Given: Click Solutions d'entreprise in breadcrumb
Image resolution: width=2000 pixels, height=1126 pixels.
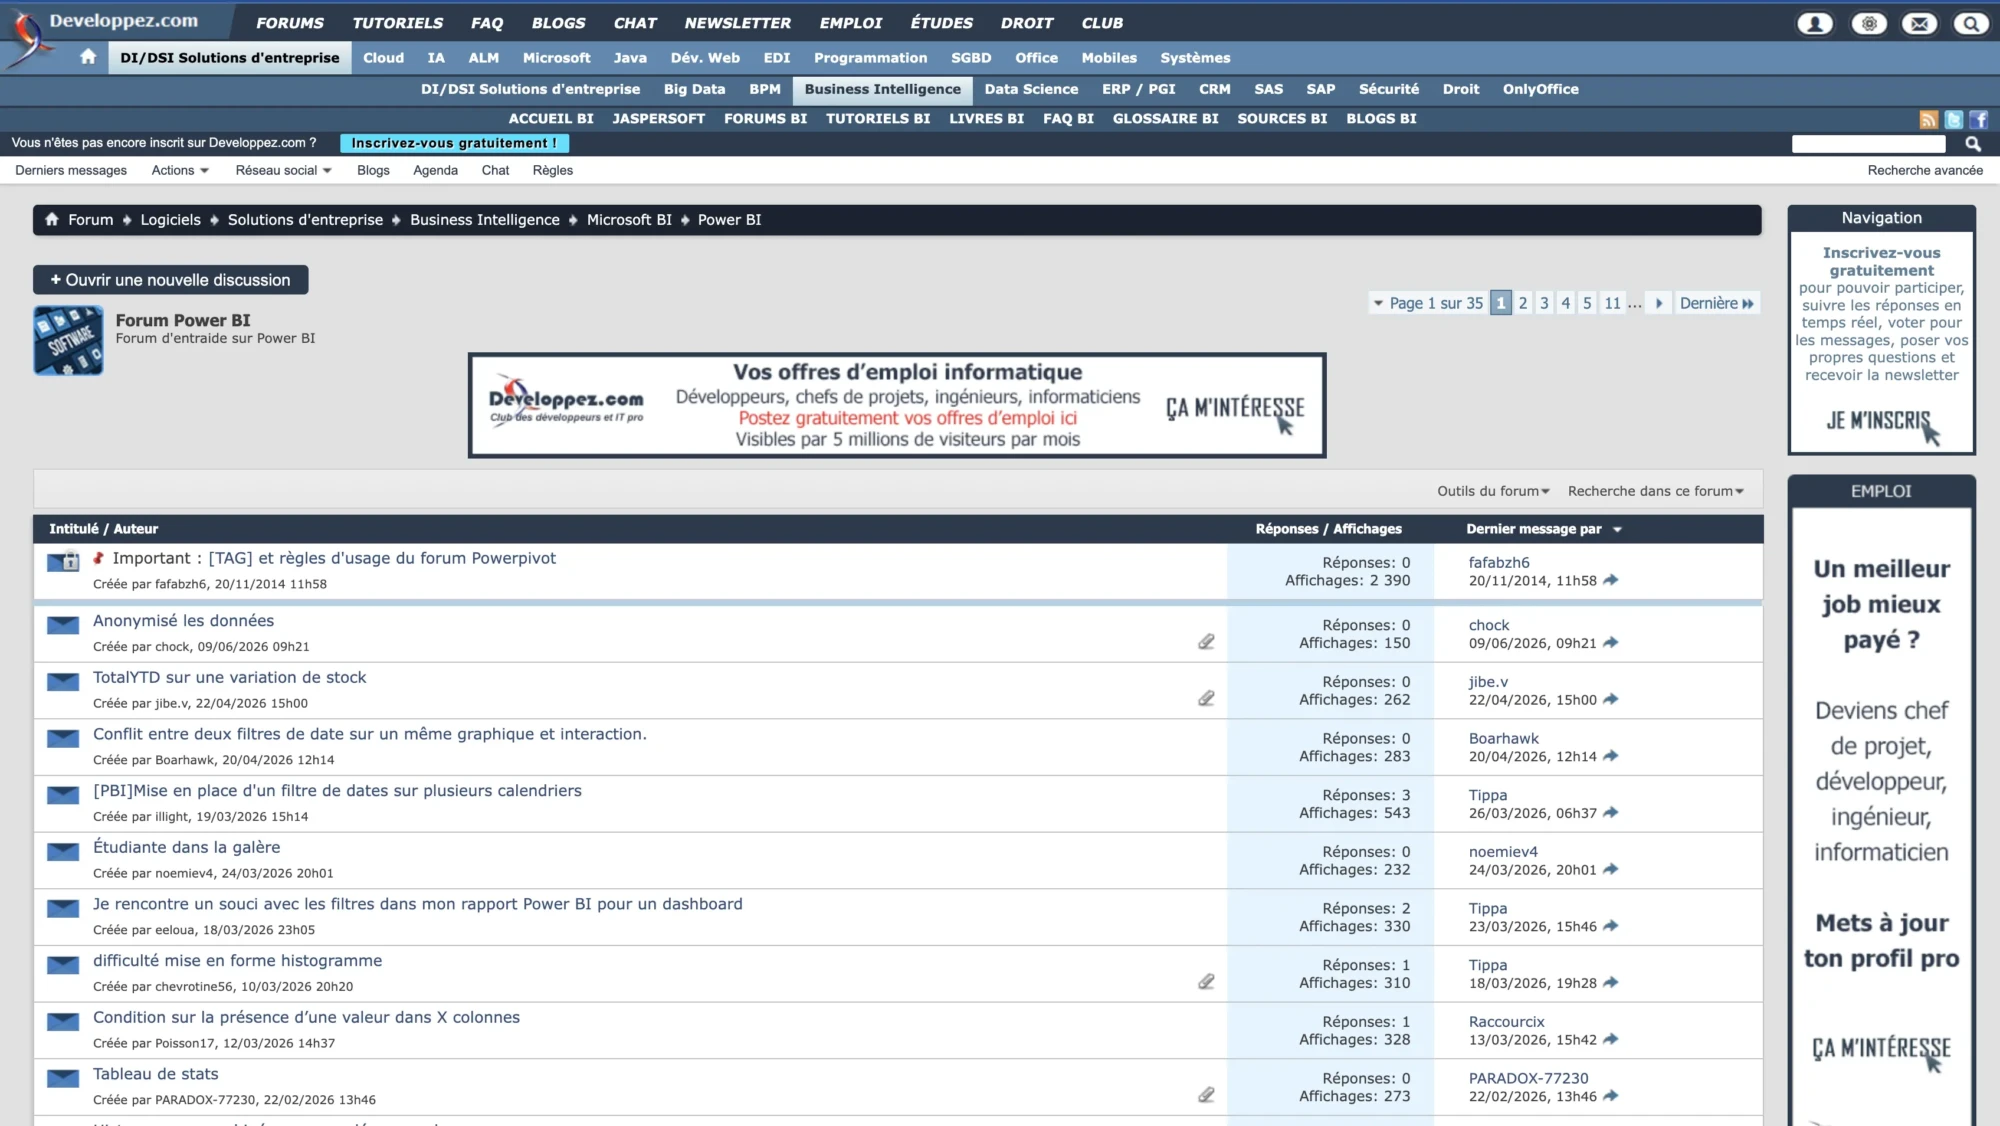Looking at the screenshot, I should point(305,219).
